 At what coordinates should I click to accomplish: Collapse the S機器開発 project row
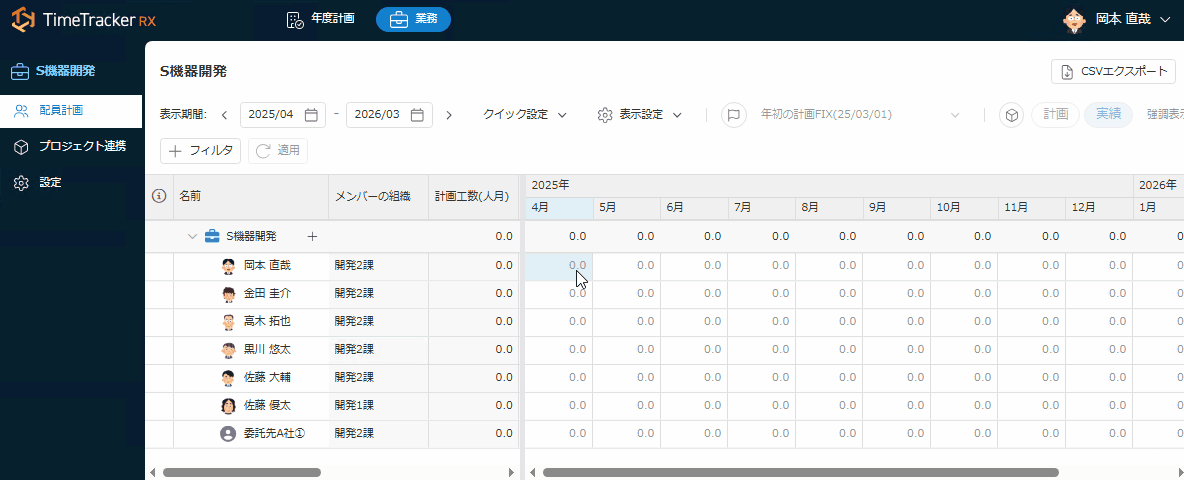191,237
